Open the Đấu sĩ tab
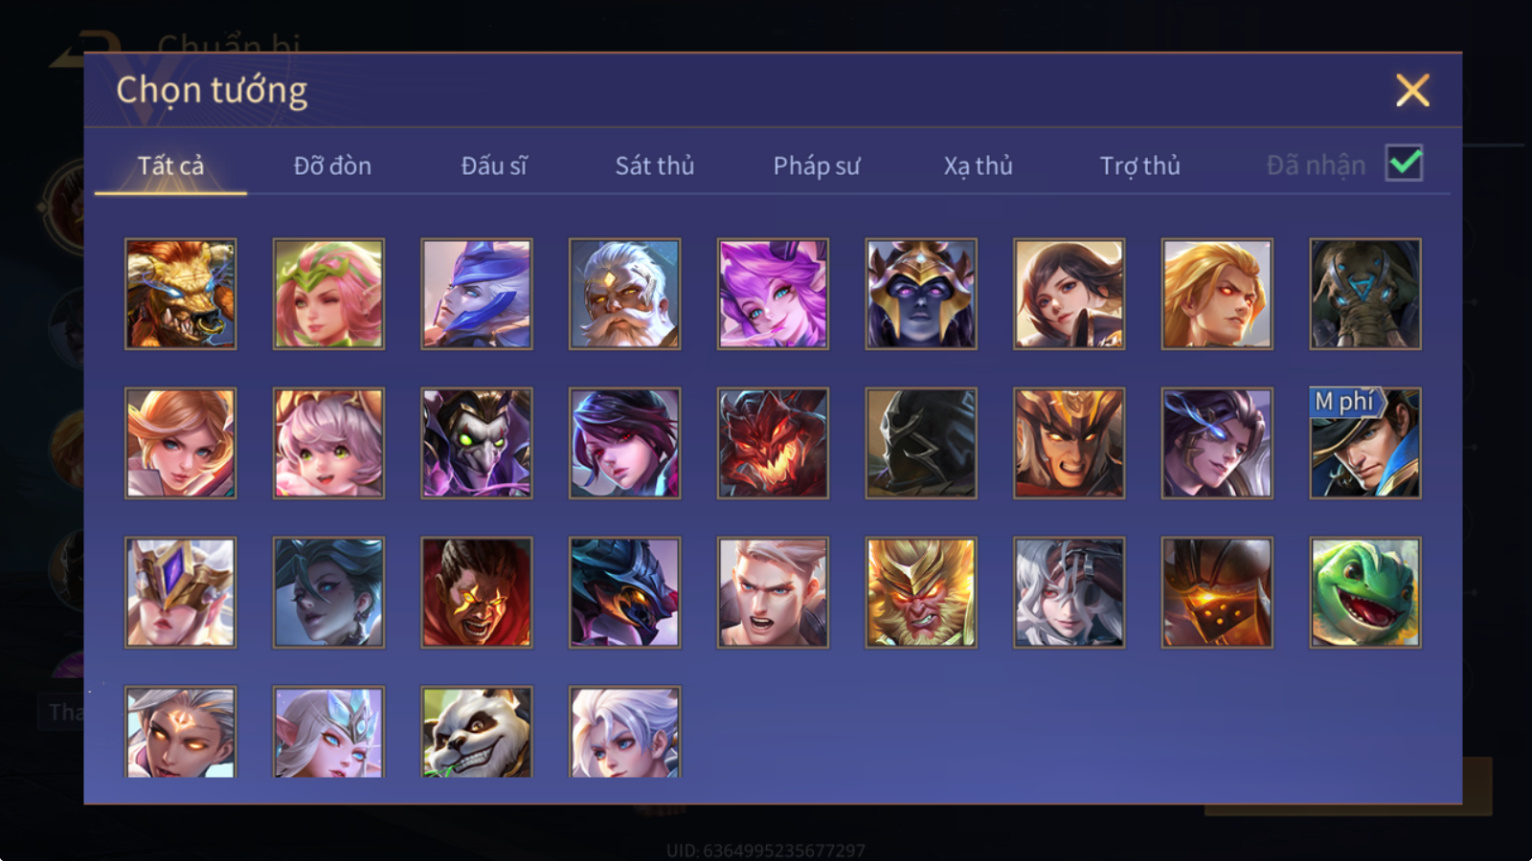Viewport: 1532px width, 861px height. click(494, 166)
